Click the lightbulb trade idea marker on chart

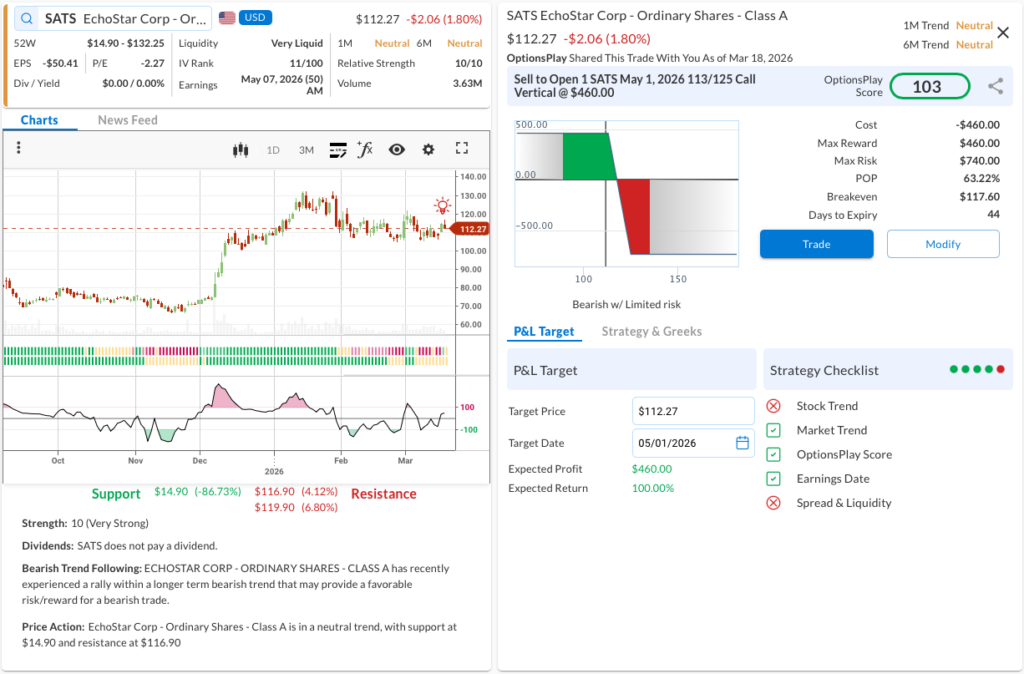tap(442, 206)
